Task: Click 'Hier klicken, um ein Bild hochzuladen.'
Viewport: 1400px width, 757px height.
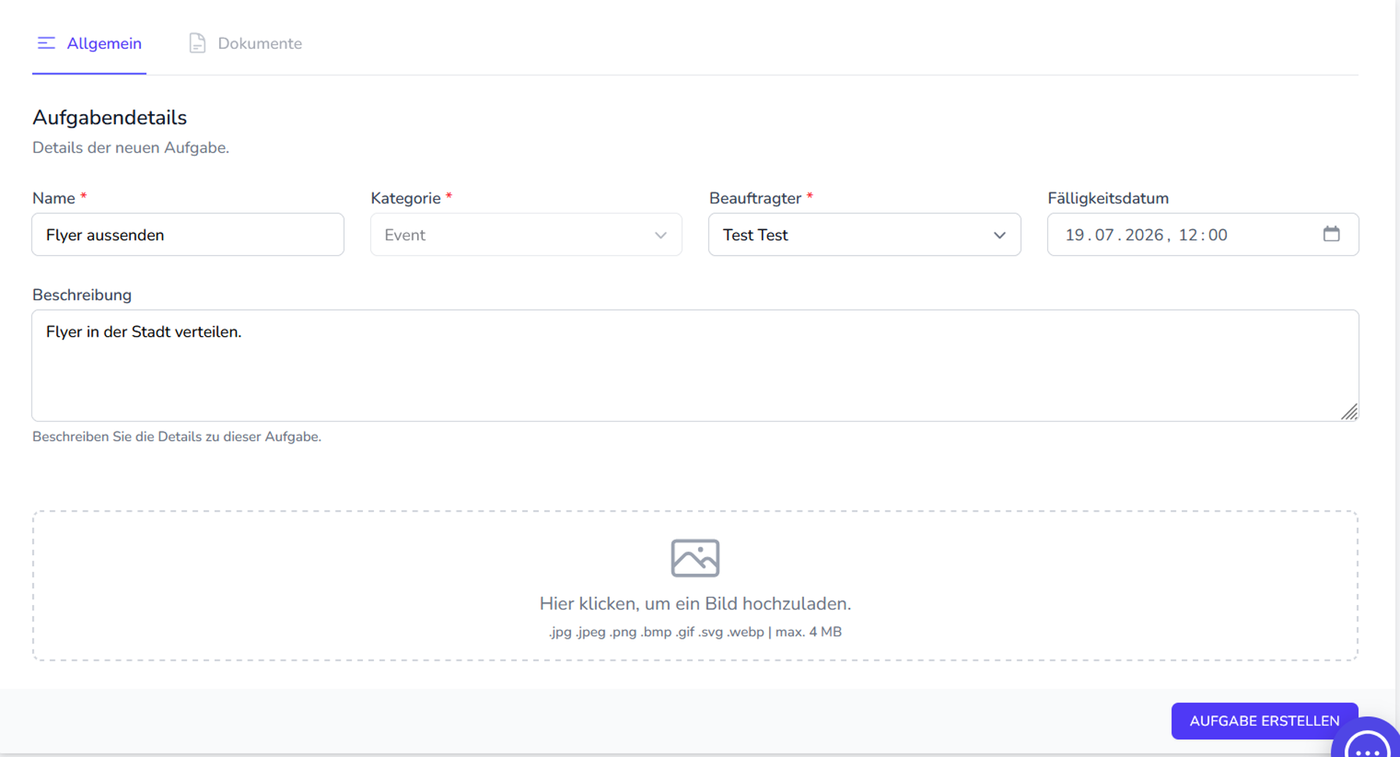Action: (695, 604)
